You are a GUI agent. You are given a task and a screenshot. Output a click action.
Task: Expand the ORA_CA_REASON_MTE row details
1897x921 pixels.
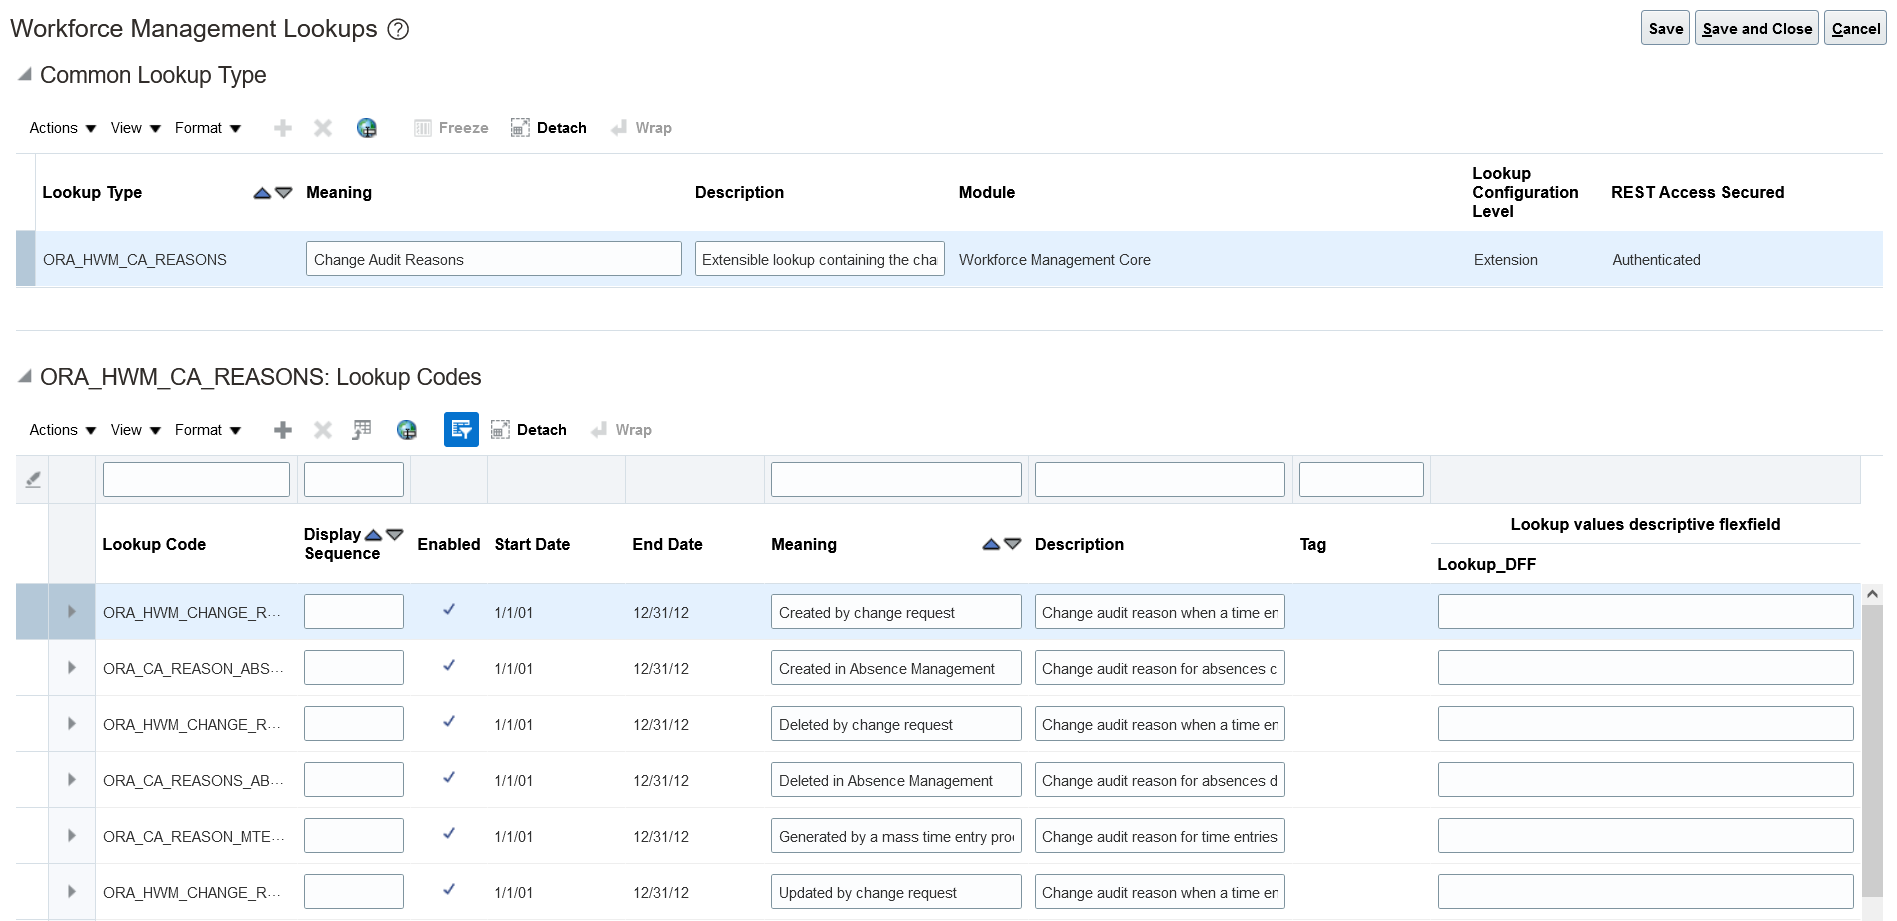(x=71, y=835)
